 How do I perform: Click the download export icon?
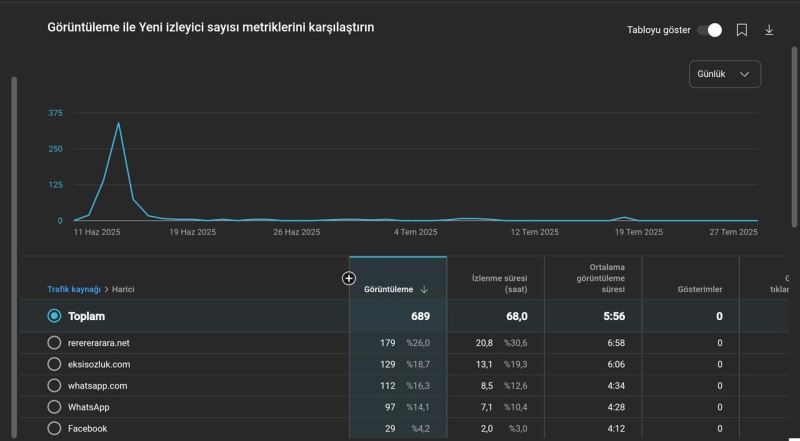pyautogui.click(x=769, y=30)
